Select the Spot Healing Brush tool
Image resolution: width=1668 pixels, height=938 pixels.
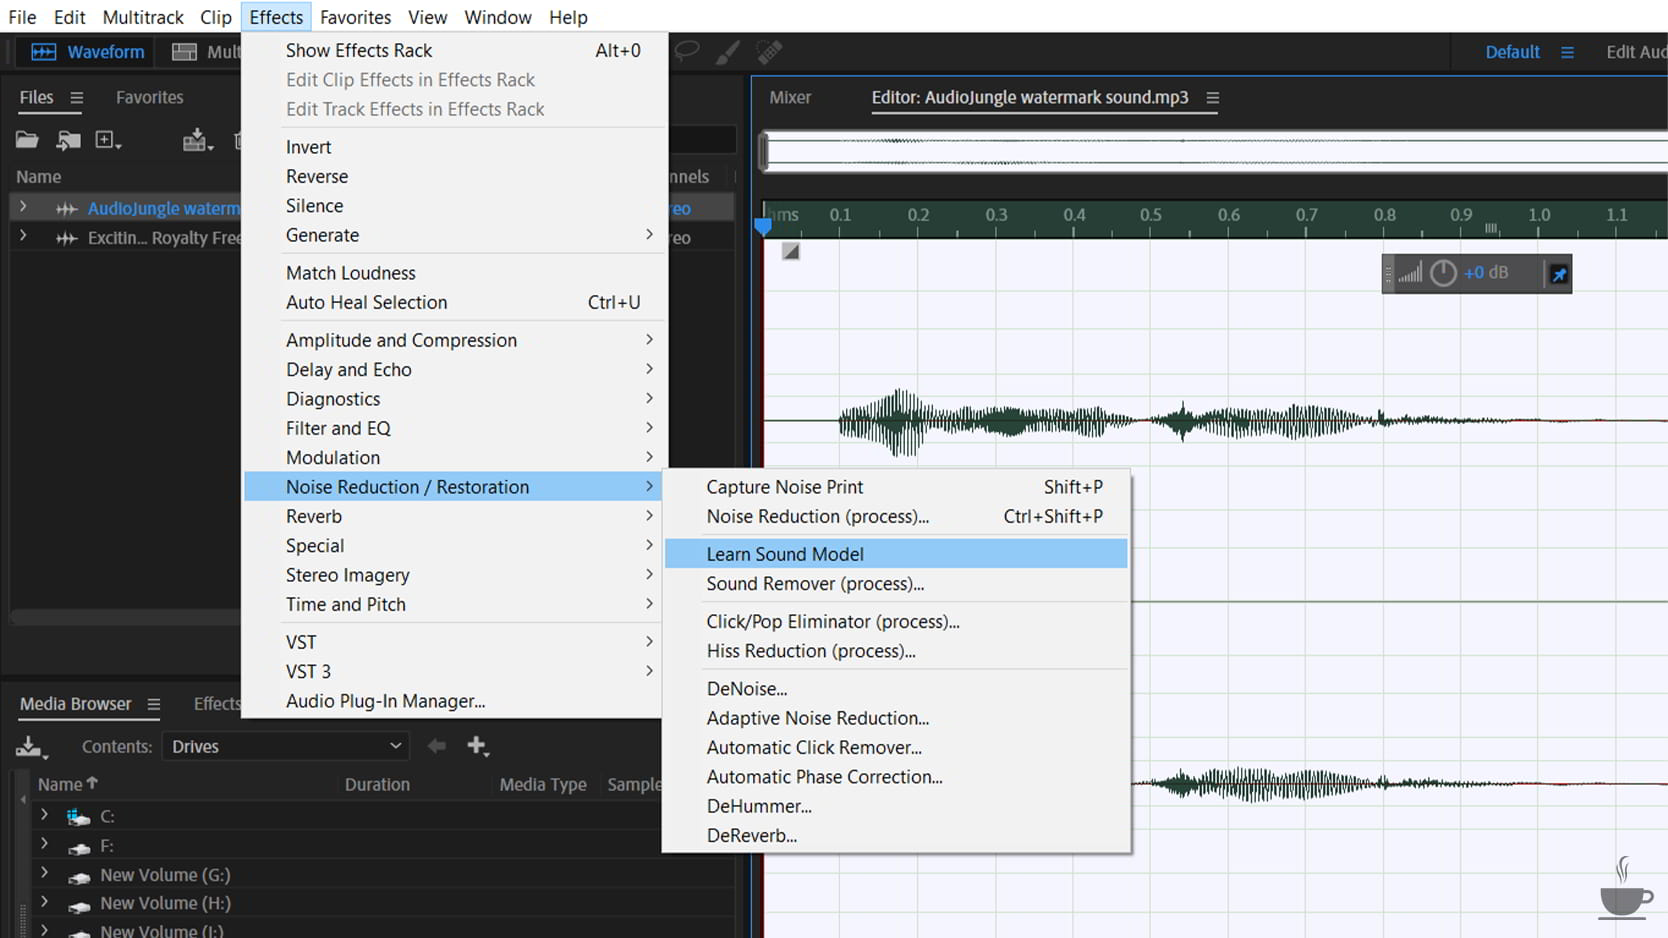[x=768, y=52]
